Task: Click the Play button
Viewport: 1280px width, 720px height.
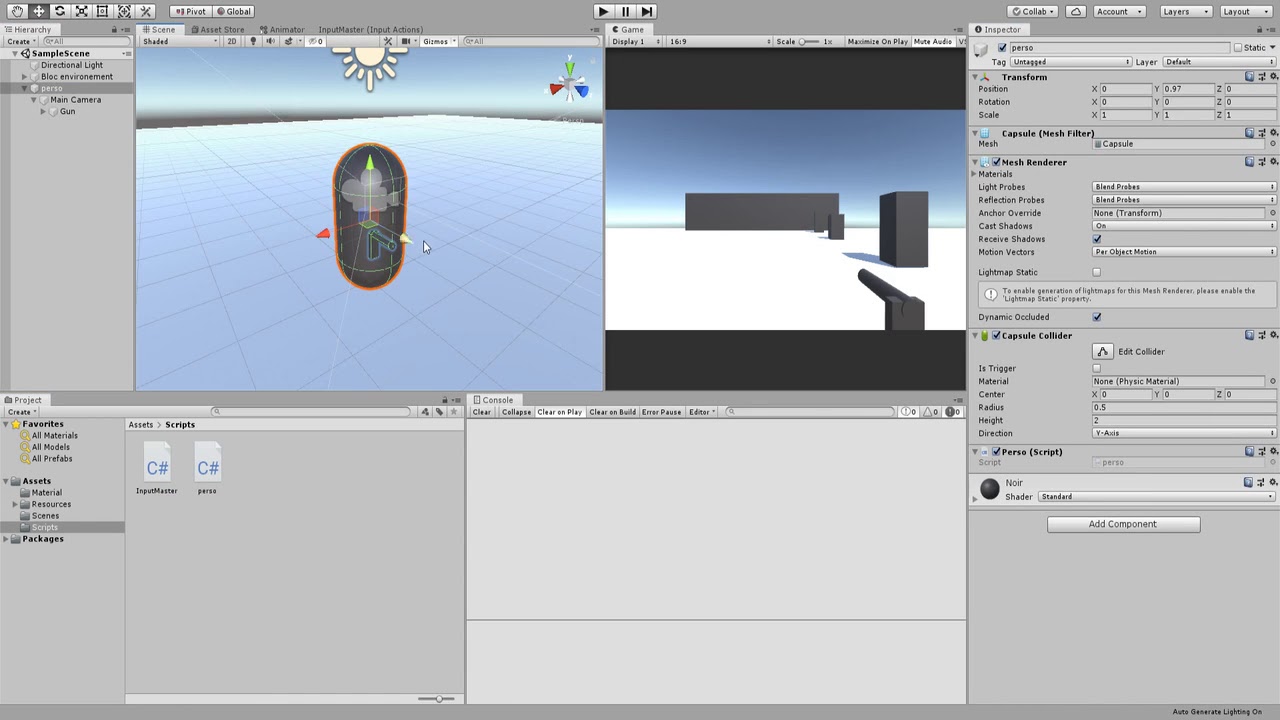Action: (x=603, y=11)
